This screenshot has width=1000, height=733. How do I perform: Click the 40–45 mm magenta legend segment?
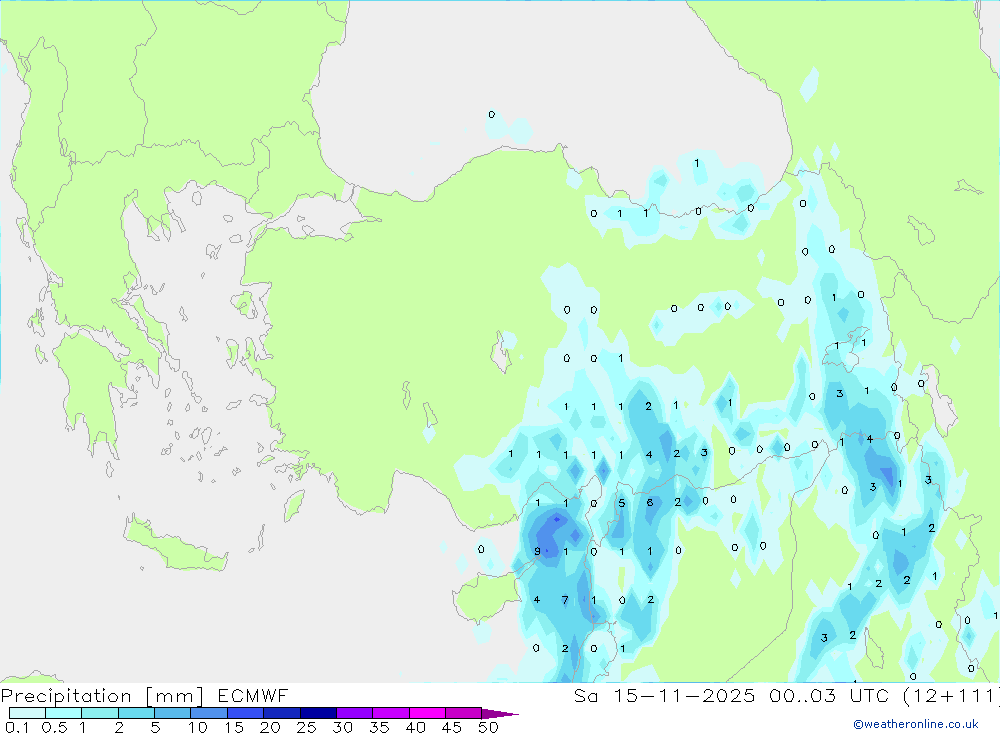click(427, 713)
